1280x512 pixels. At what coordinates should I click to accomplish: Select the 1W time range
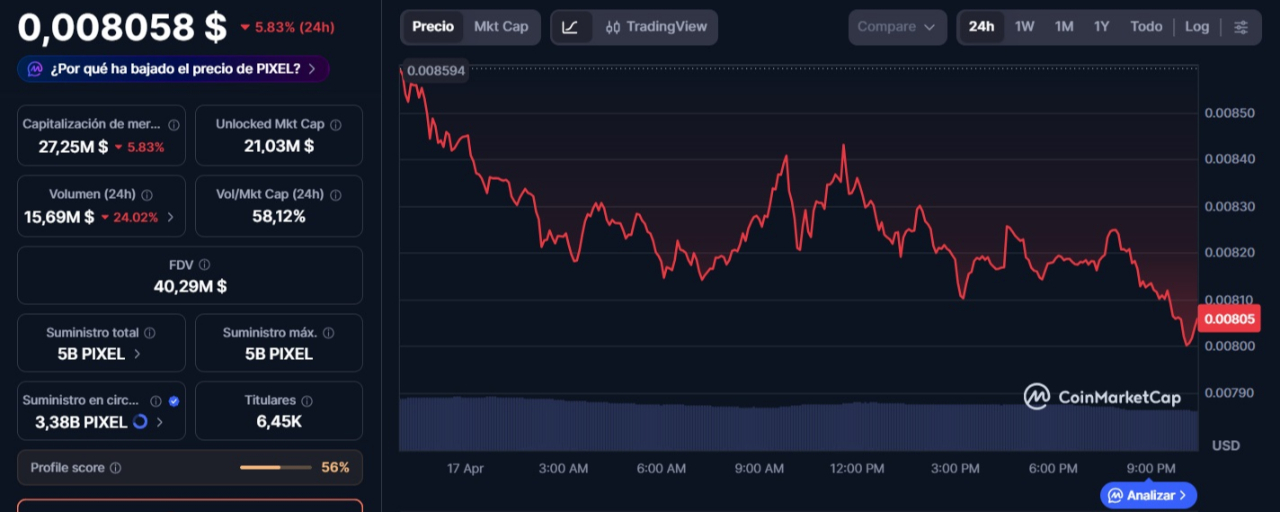[1025, 27]
